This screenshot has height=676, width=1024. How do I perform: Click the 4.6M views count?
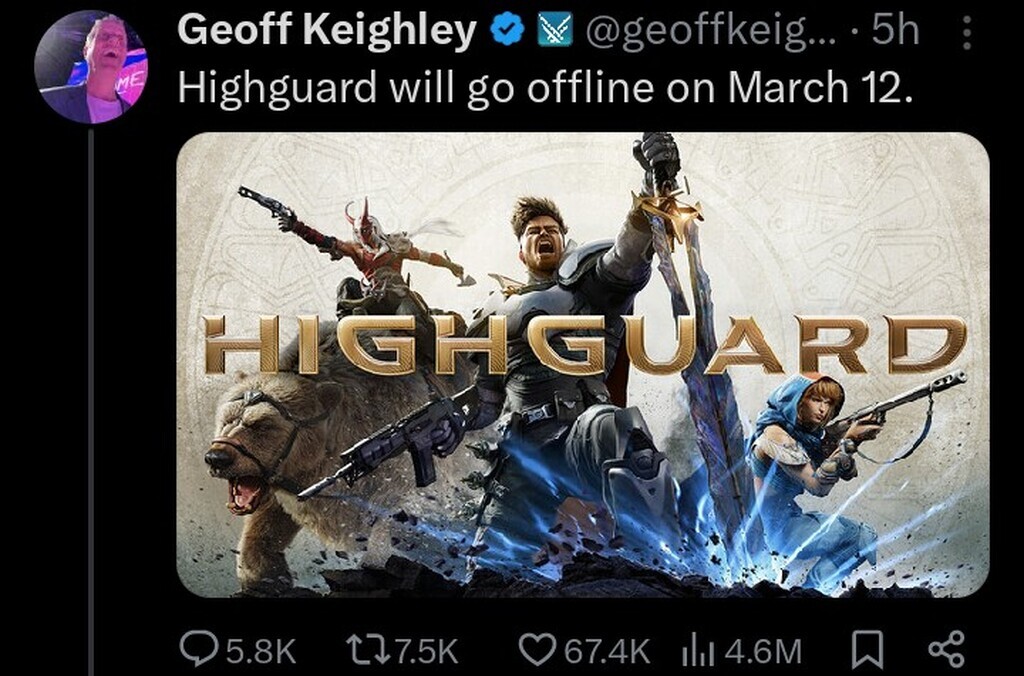[x=762, y=651]
